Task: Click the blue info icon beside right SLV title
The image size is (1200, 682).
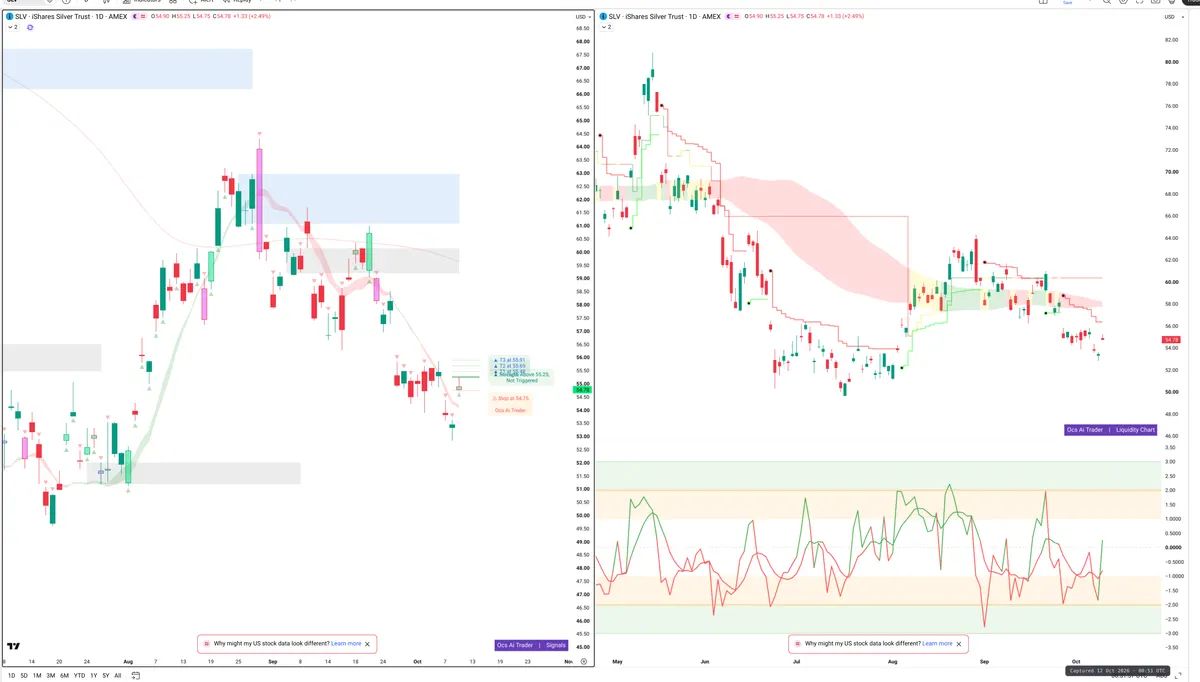Action: point(603,17)
